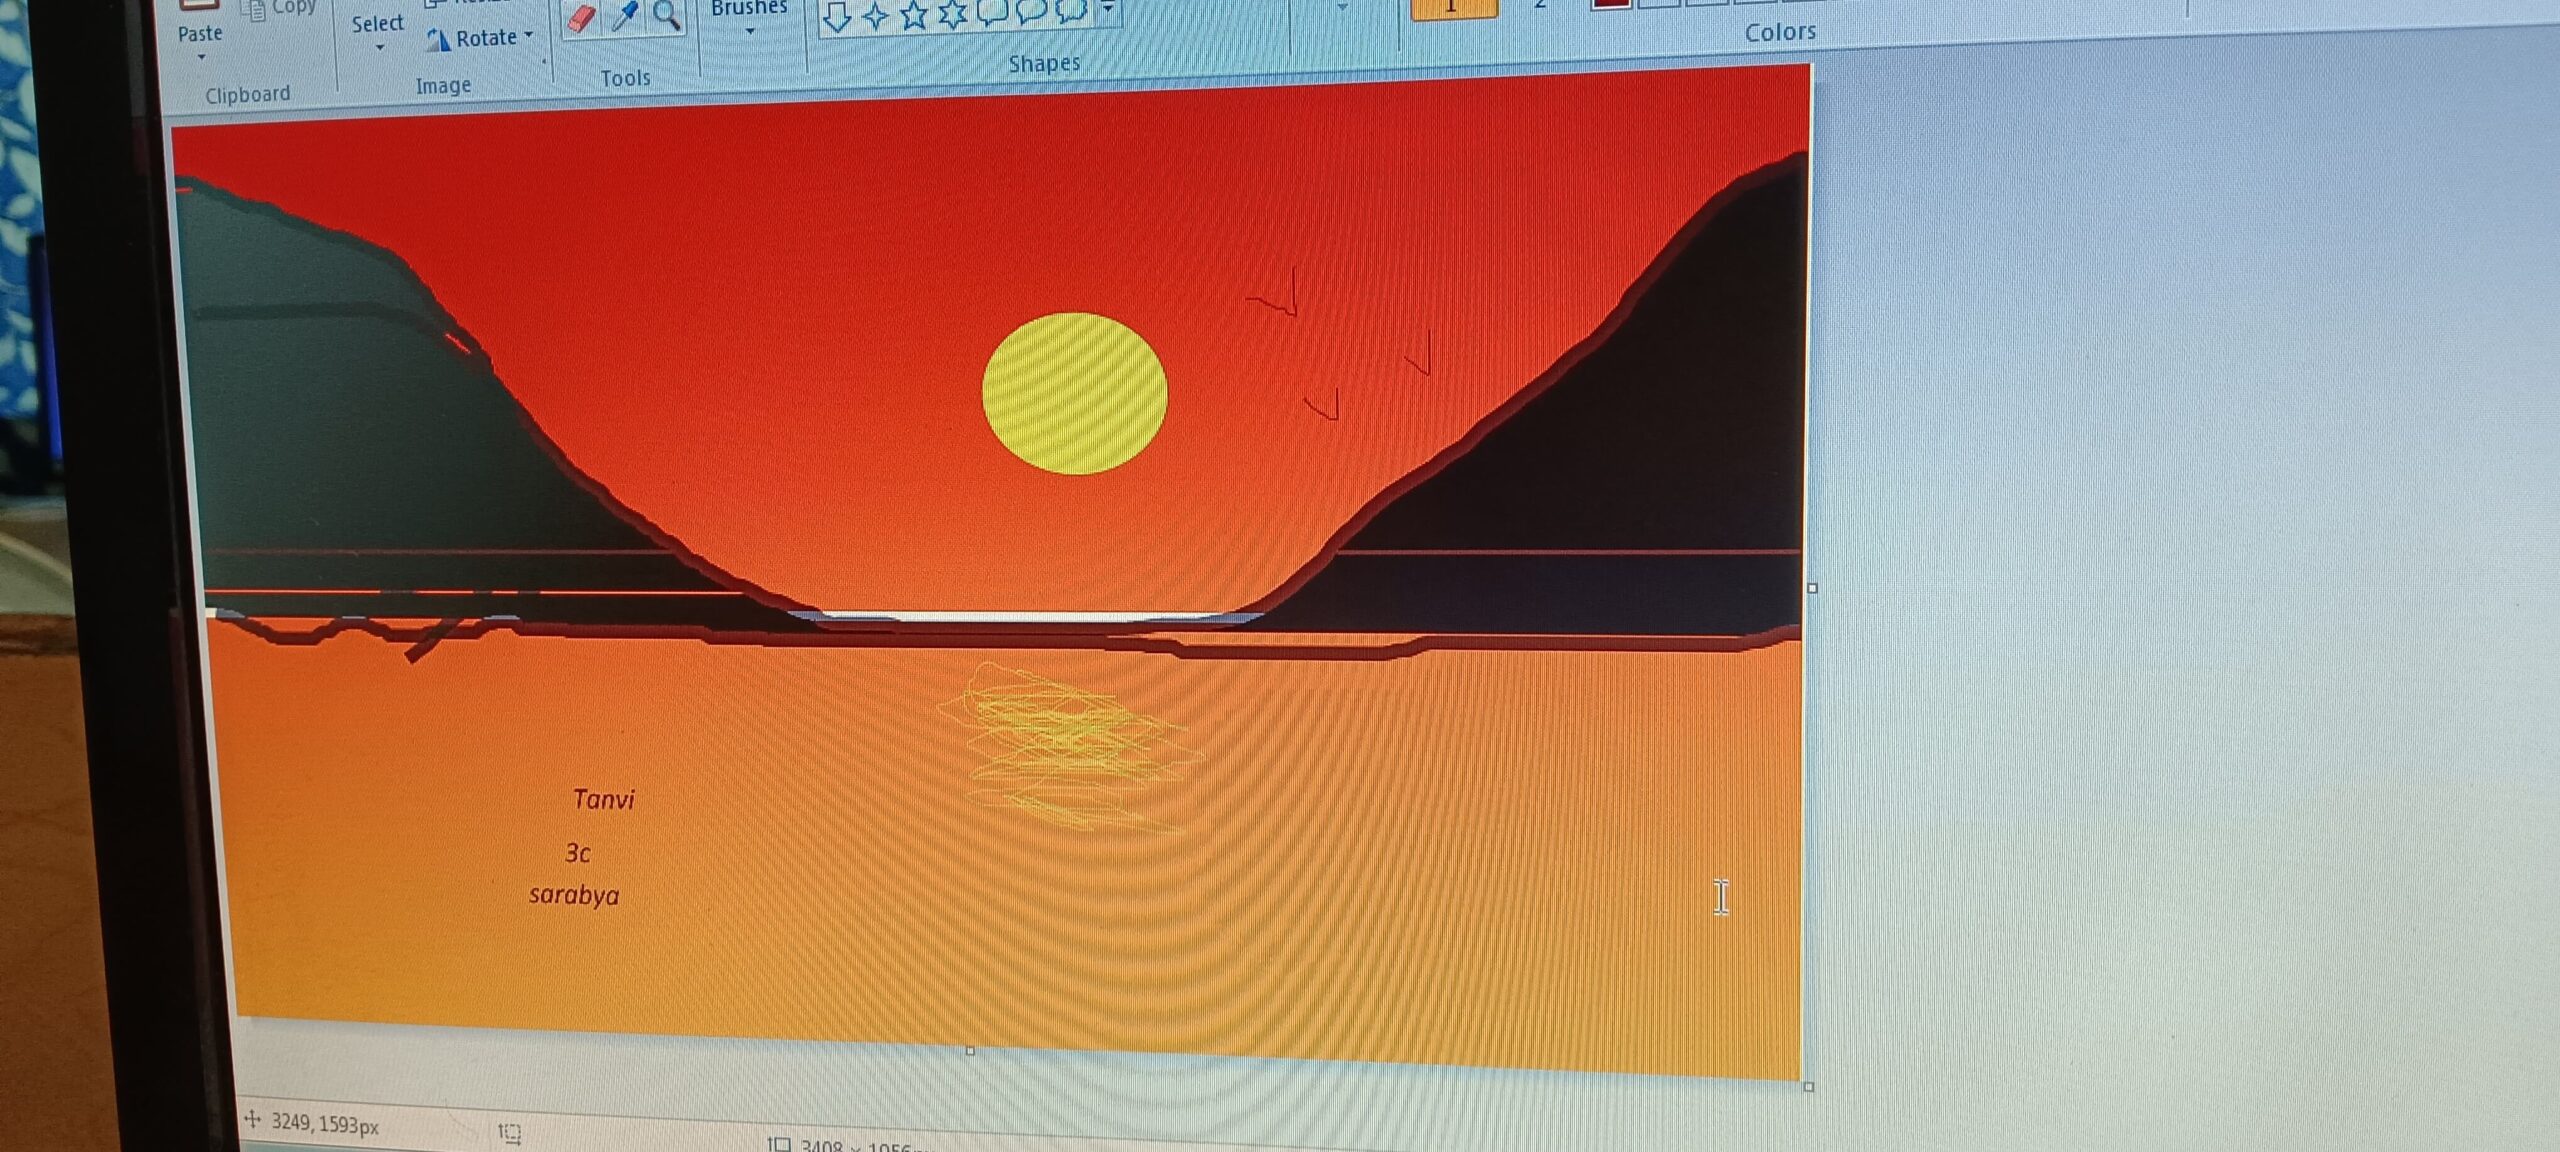Click the Copy button label

294,7
